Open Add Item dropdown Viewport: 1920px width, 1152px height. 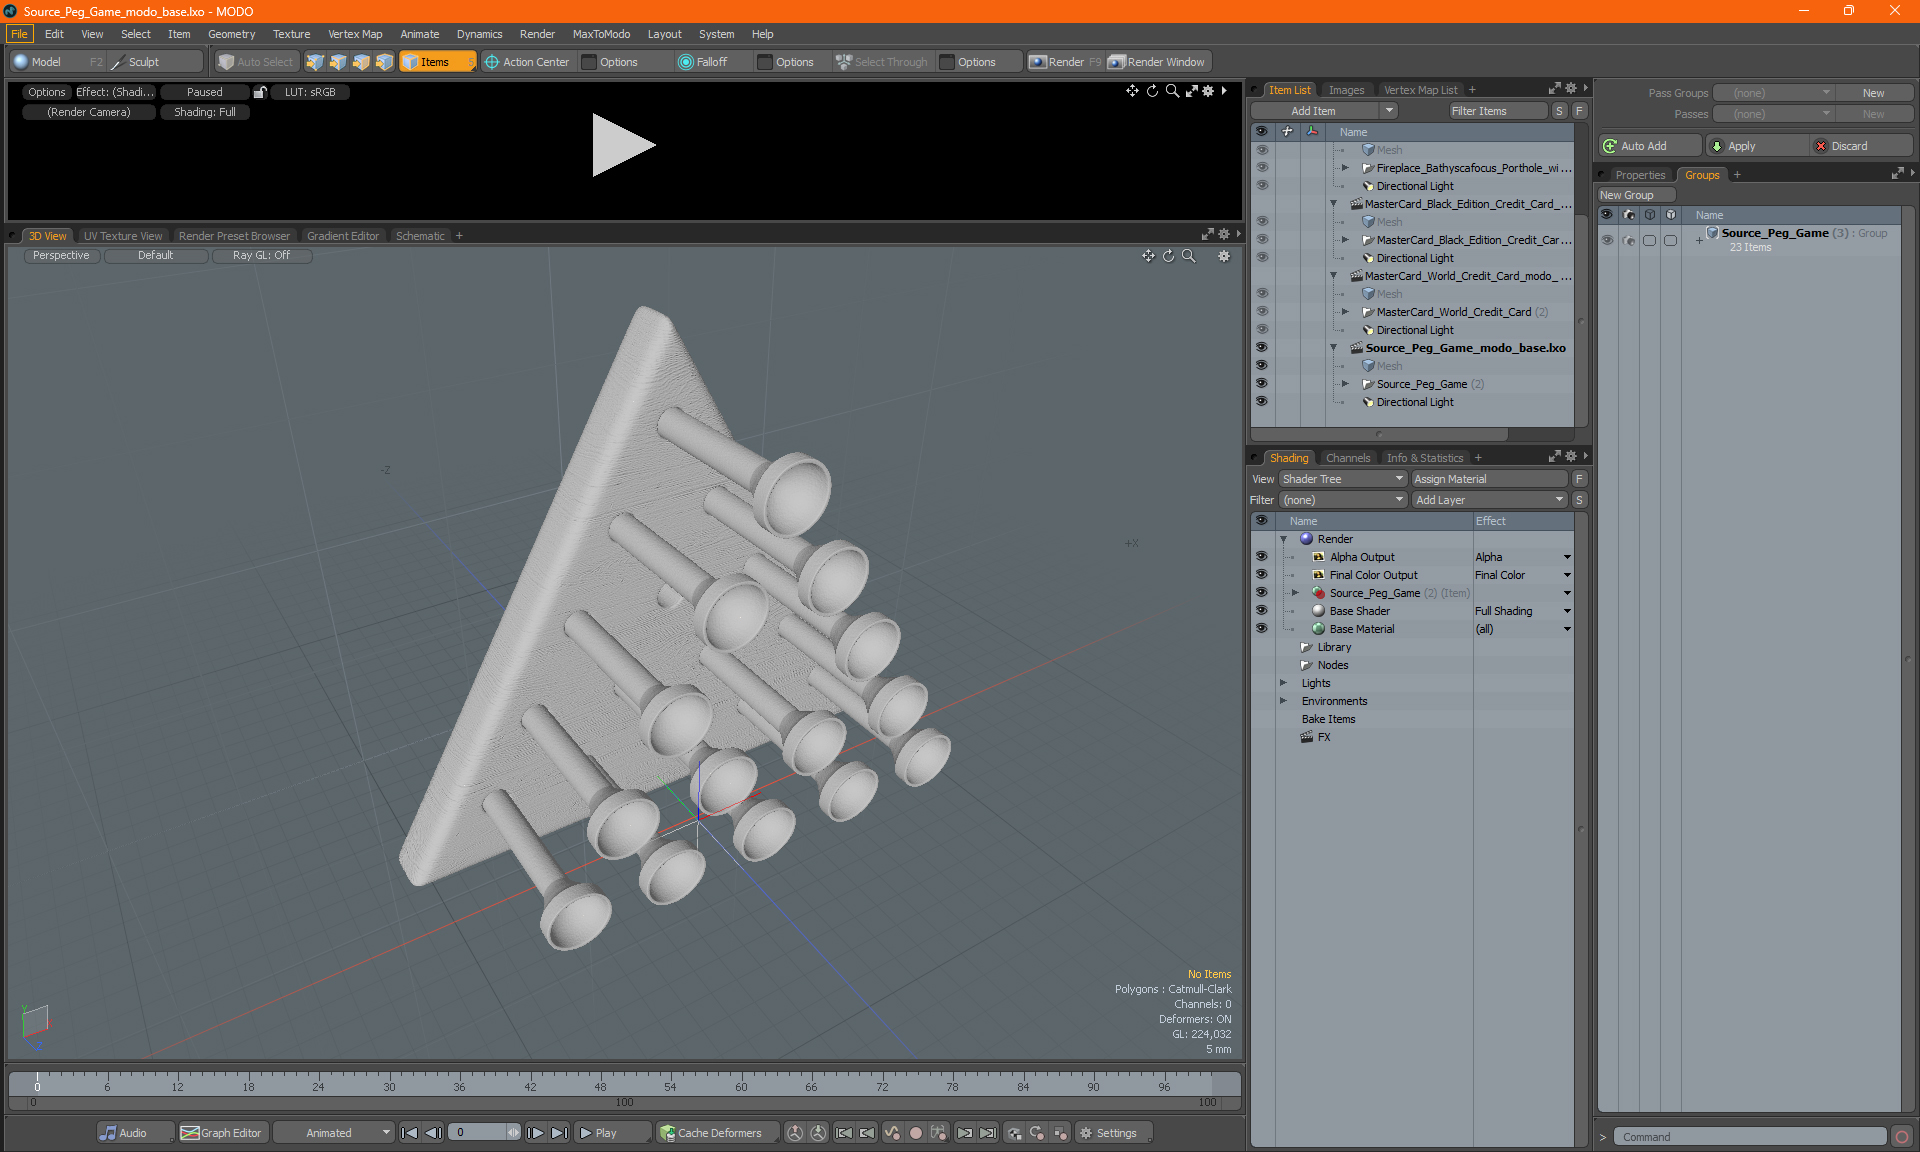(x=1389, y=111)
